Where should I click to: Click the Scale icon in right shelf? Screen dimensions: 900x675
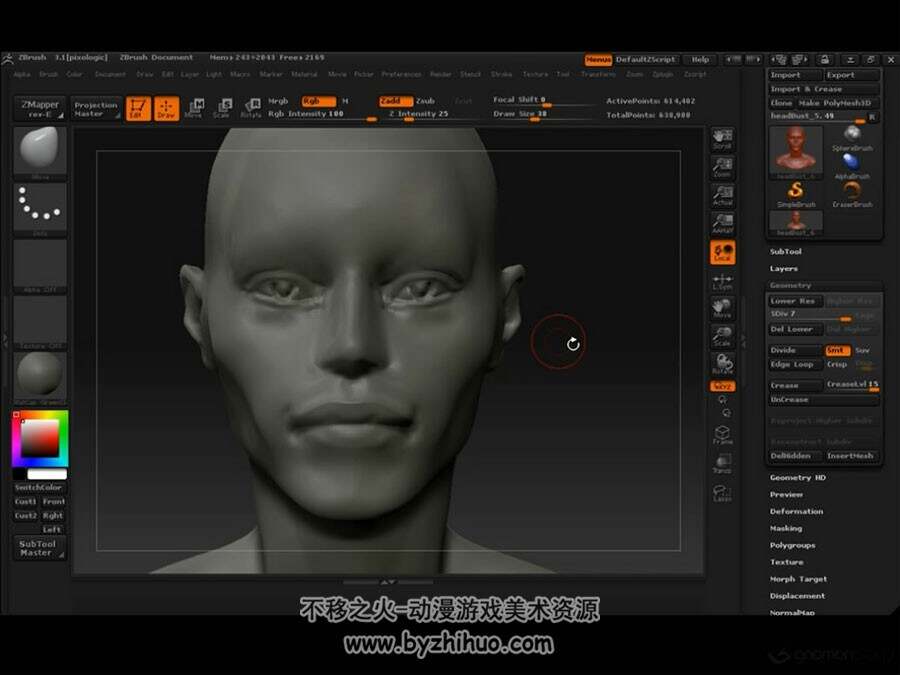point(722,336)
